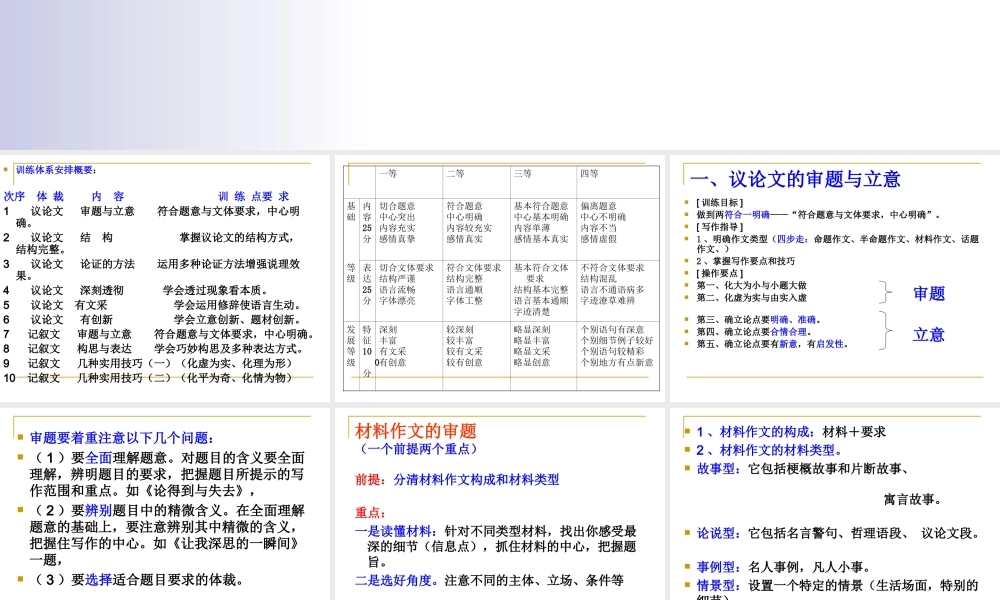Click the line 前提：分清材料作文构成和材料类型
This screenshot has width=1000, height=600.
click(457, 479)
